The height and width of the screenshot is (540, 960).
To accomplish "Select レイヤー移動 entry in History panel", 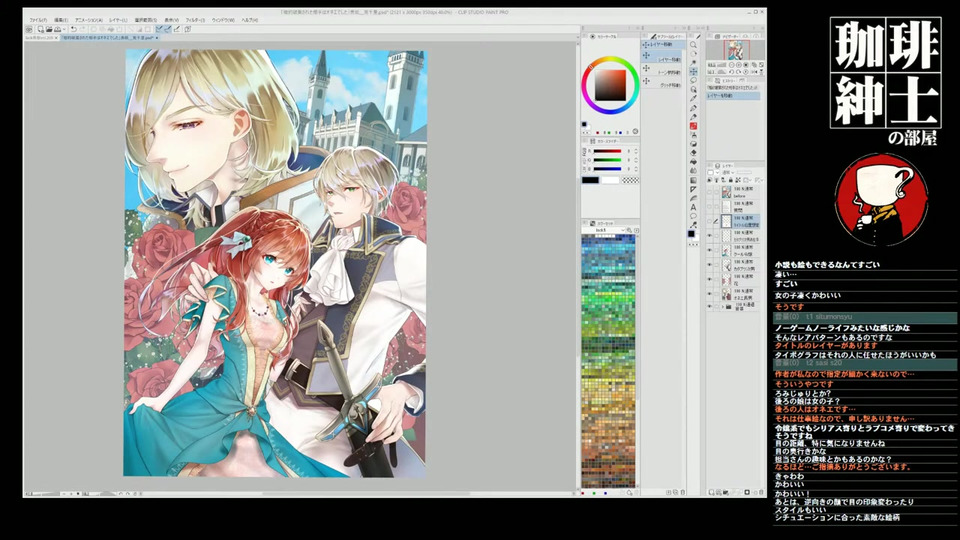I will pos(733,96).
